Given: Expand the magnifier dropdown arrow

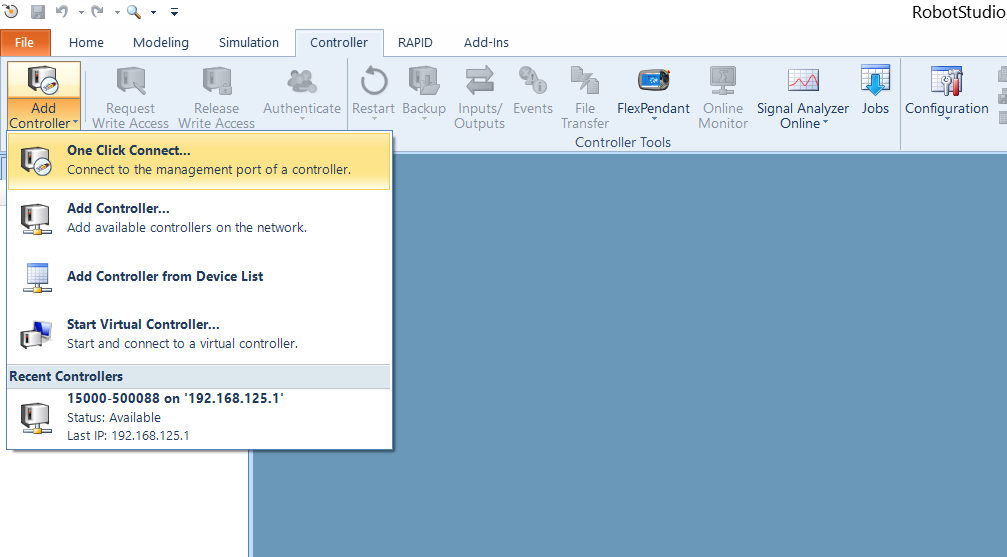Looking at the screenshot, I should pyautogui.click(x=153, y=12).
